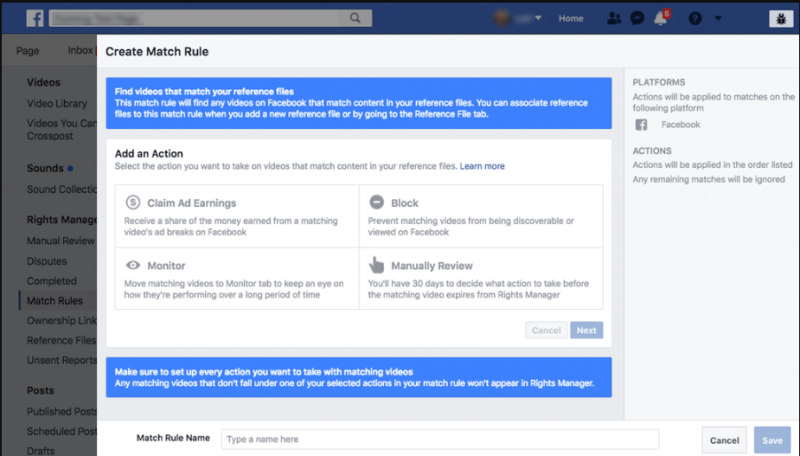Screen dimensions: 800x456
Task: Open Scheduled Posts in sidebar
Action: click(61, 432)
